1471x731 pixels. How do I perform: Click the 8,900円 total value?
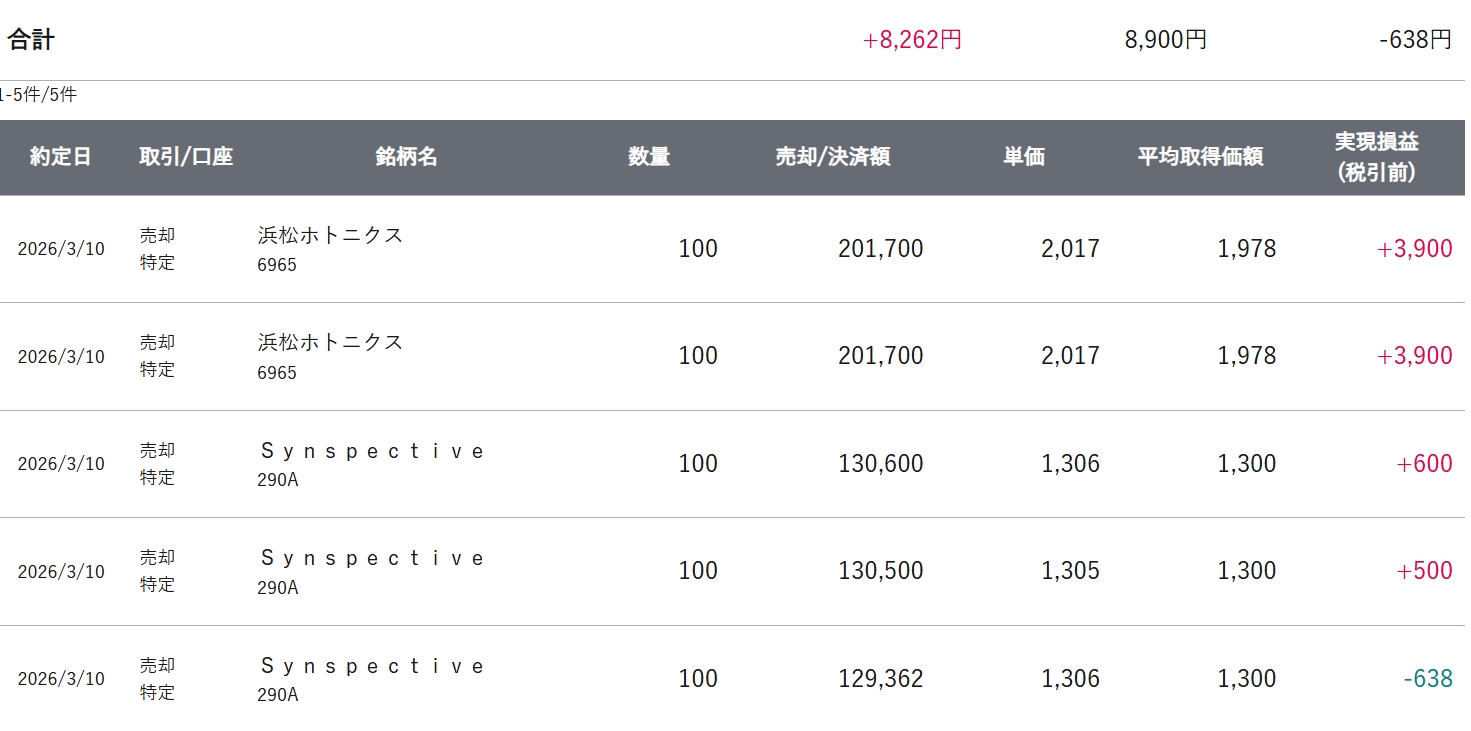click(x=1165, y=40)
